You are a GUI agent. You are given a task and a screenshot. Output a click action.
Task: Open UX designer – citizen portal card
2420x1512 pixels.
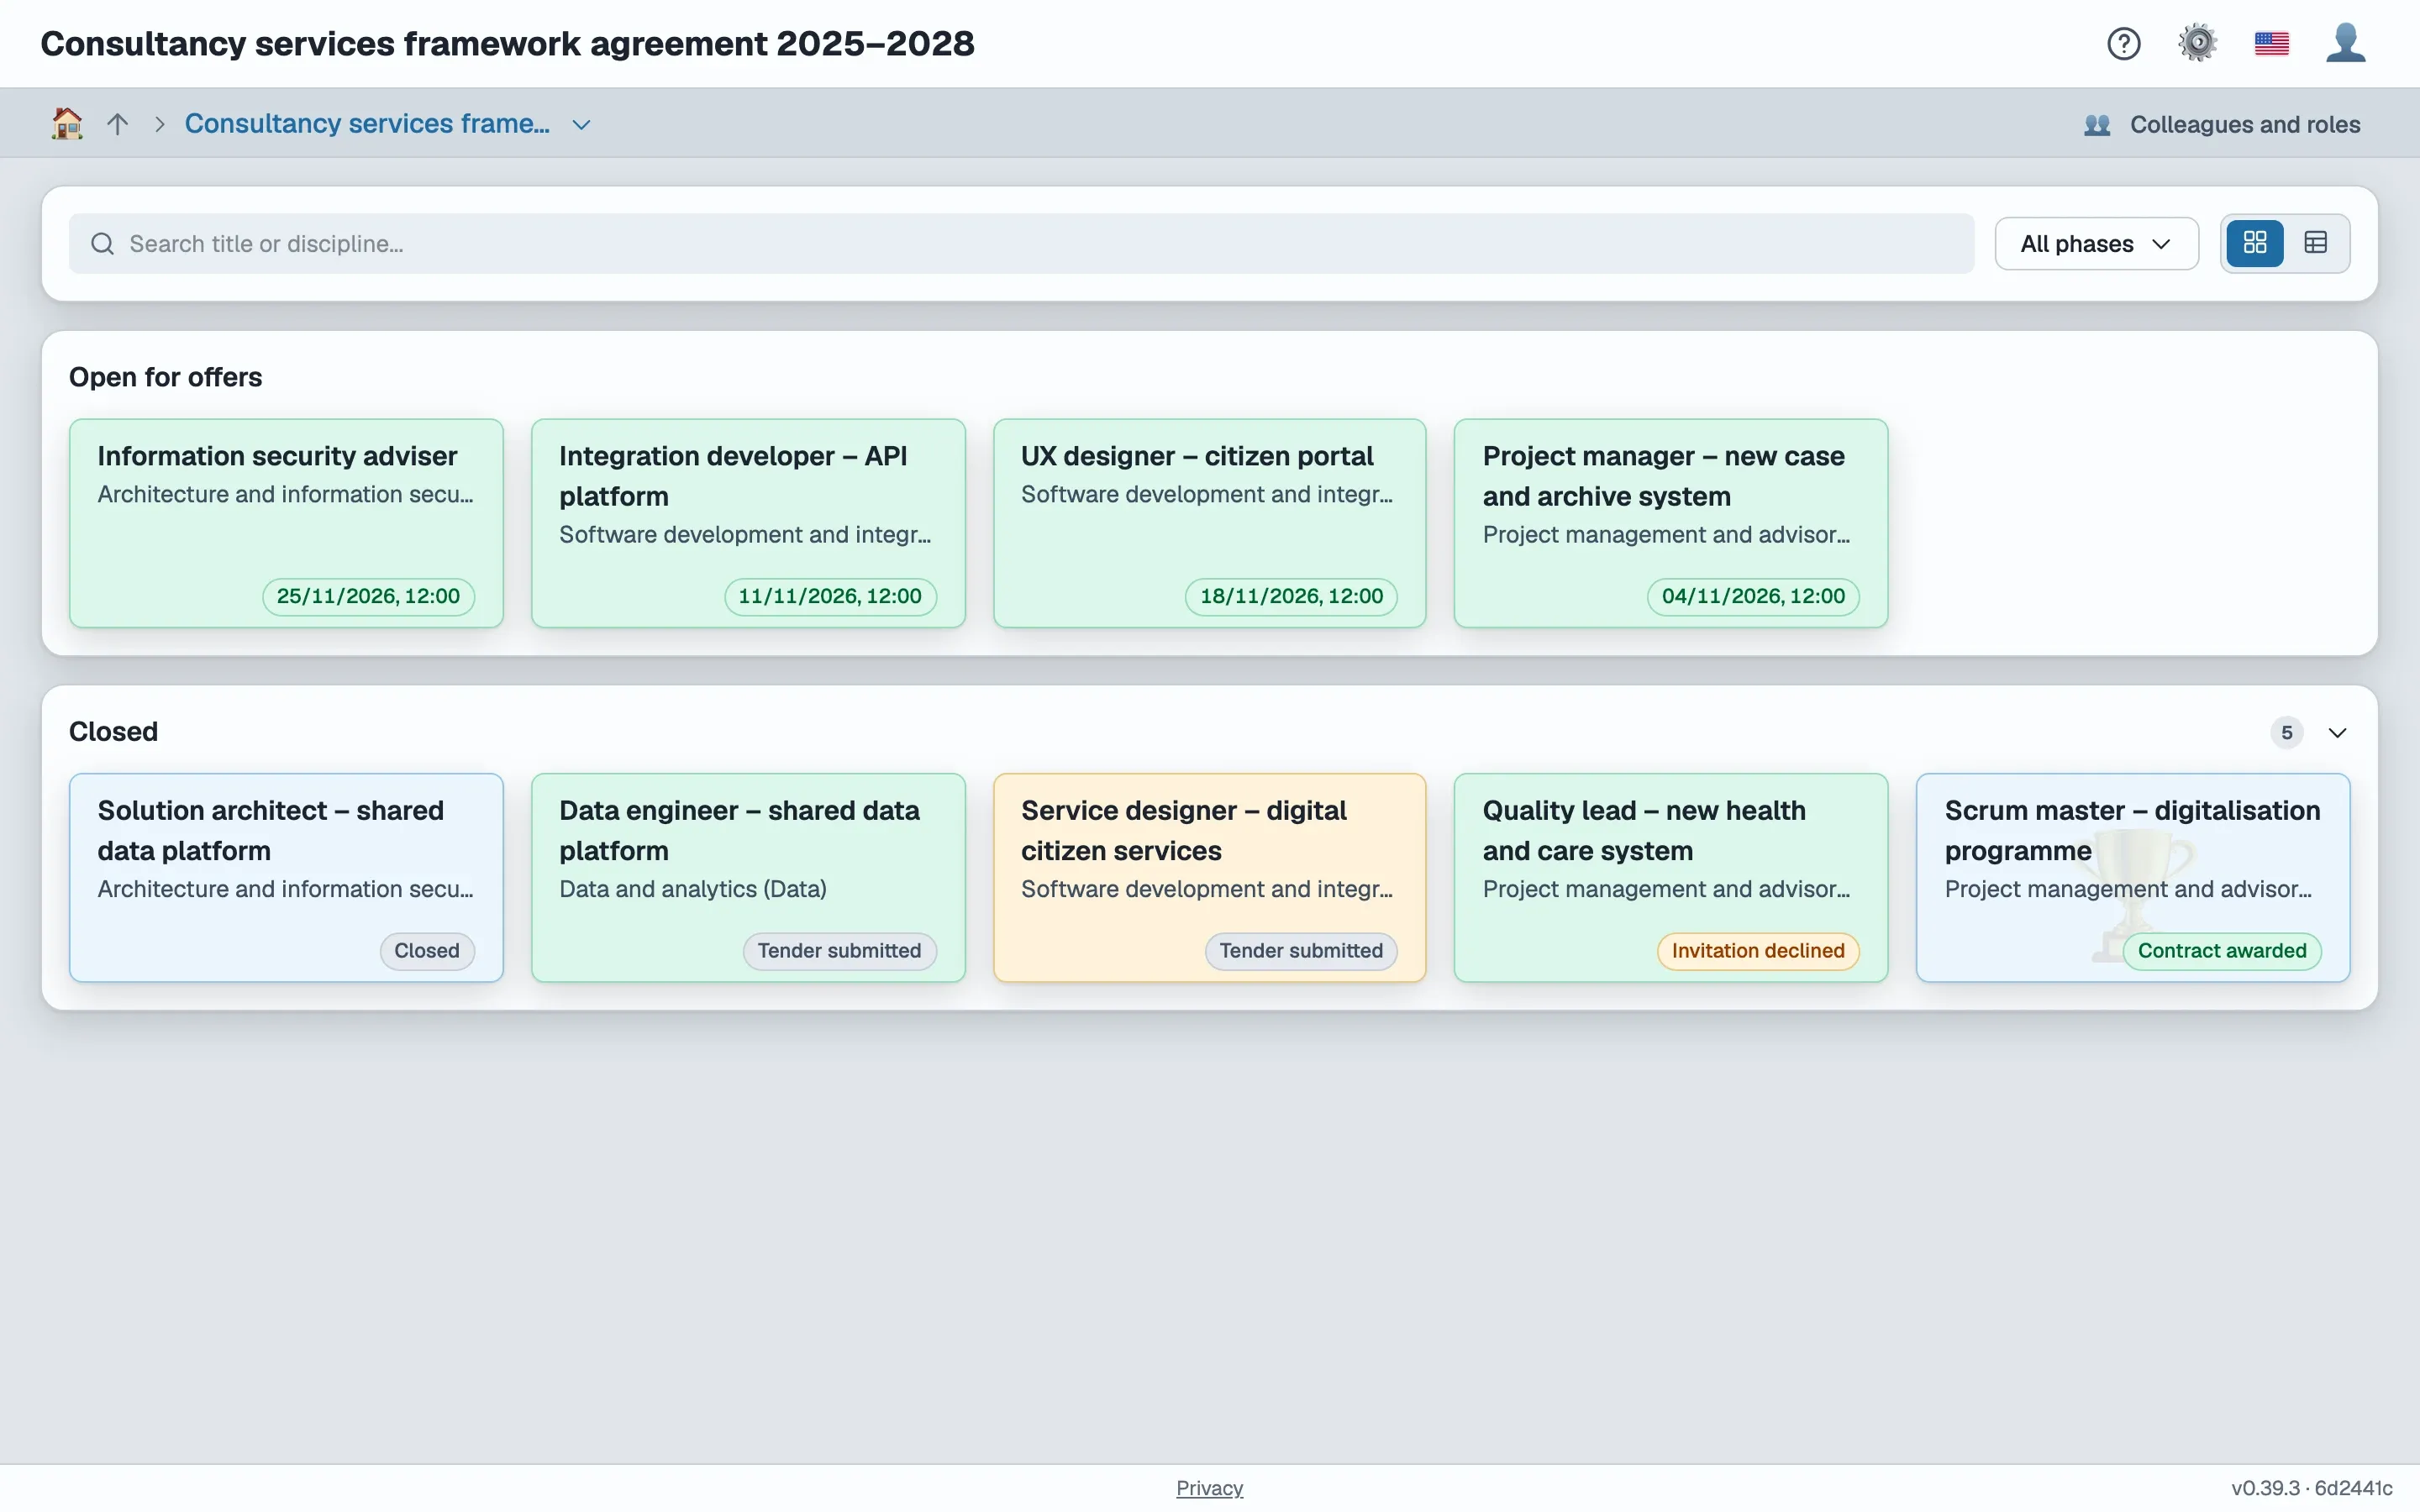(1209, 523)
